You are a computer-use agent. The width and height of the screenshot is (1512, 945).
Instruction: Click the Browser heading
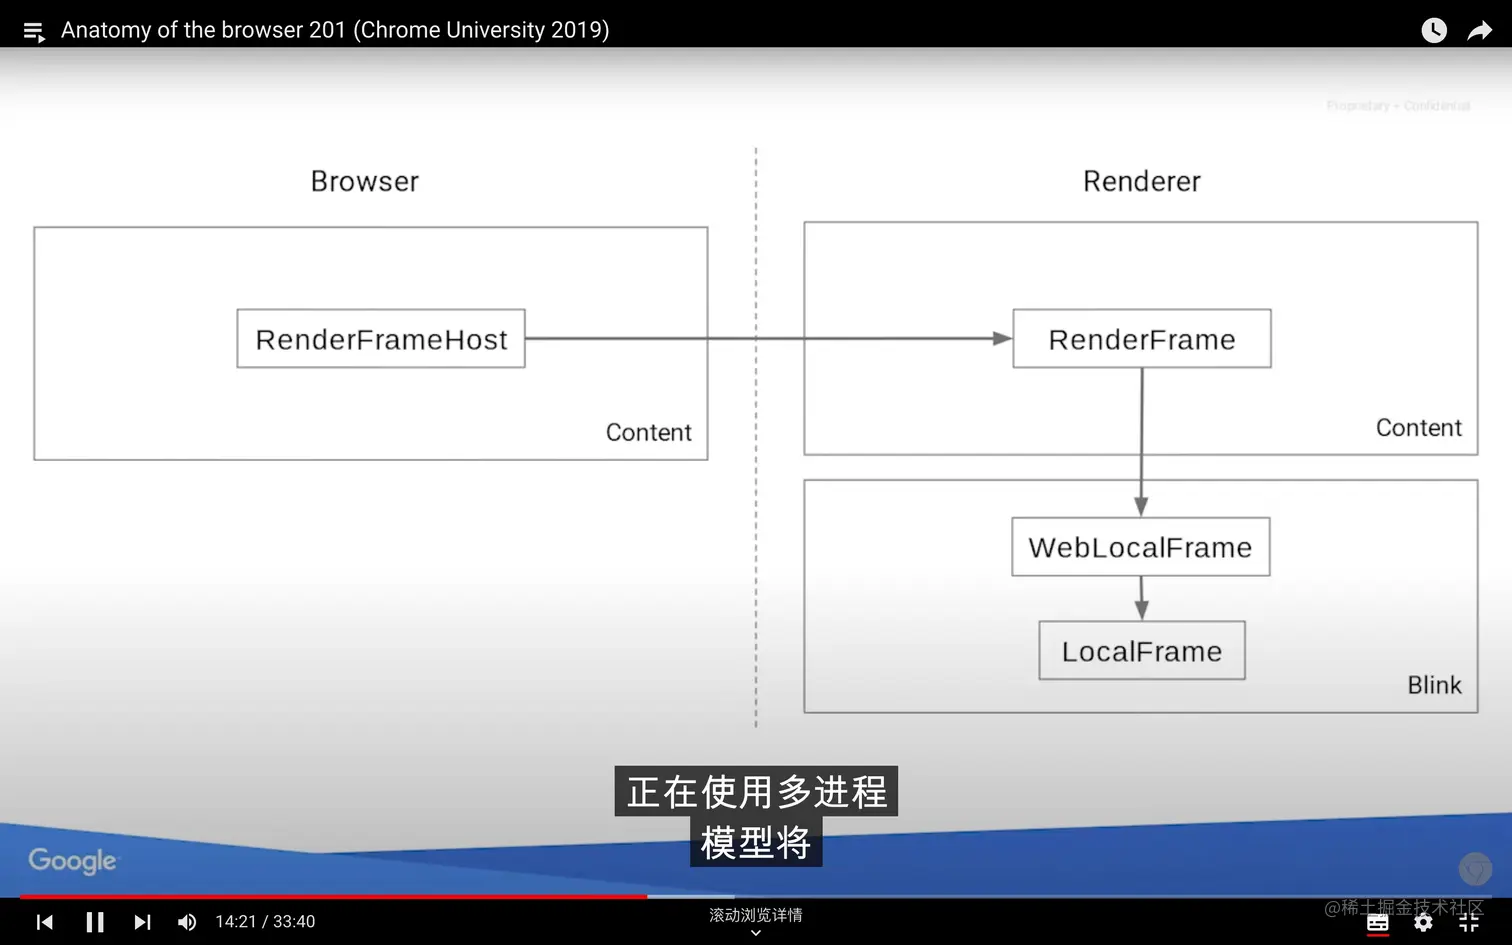click(365, 182)
